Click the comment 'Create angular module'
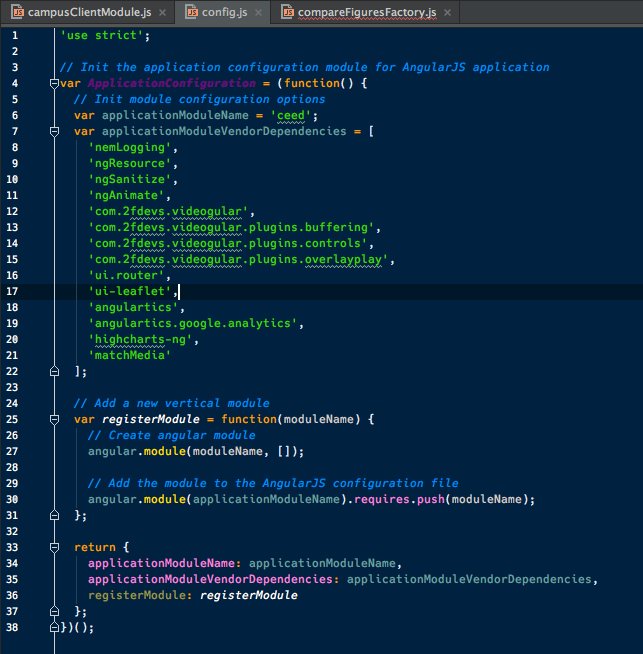The image size is (643, 654). [x=172, y=435]
